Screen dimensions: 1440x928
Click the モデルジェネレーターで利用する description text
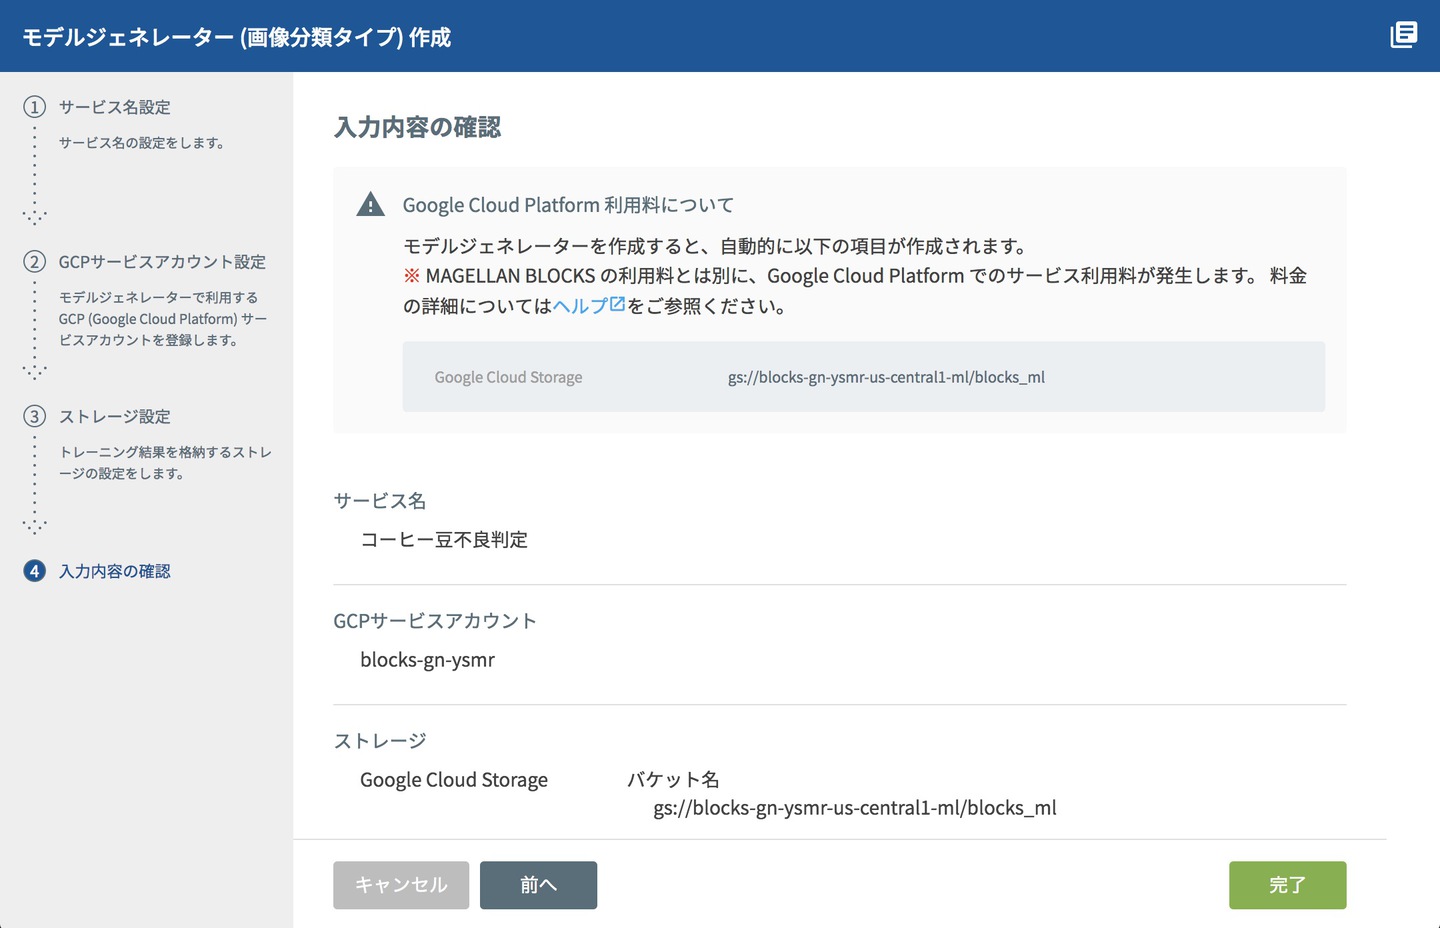point(162,319)
